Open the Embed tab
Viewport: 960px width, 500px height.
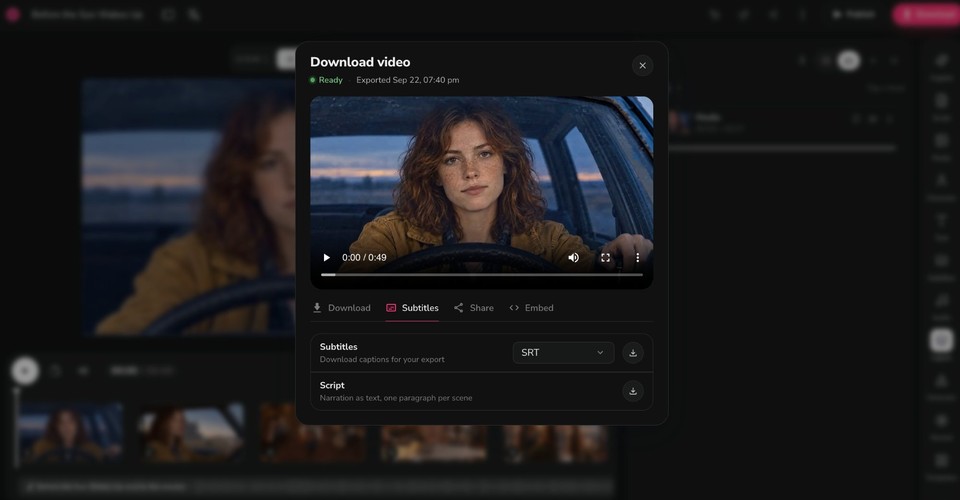tap(531, 308)
